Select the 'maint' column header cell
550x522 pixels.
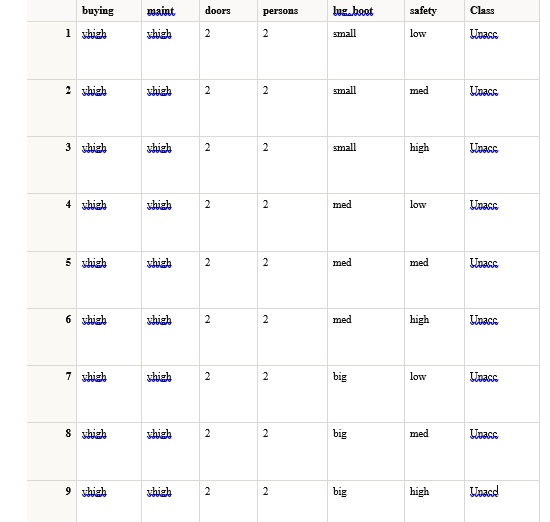pos(170,11)
